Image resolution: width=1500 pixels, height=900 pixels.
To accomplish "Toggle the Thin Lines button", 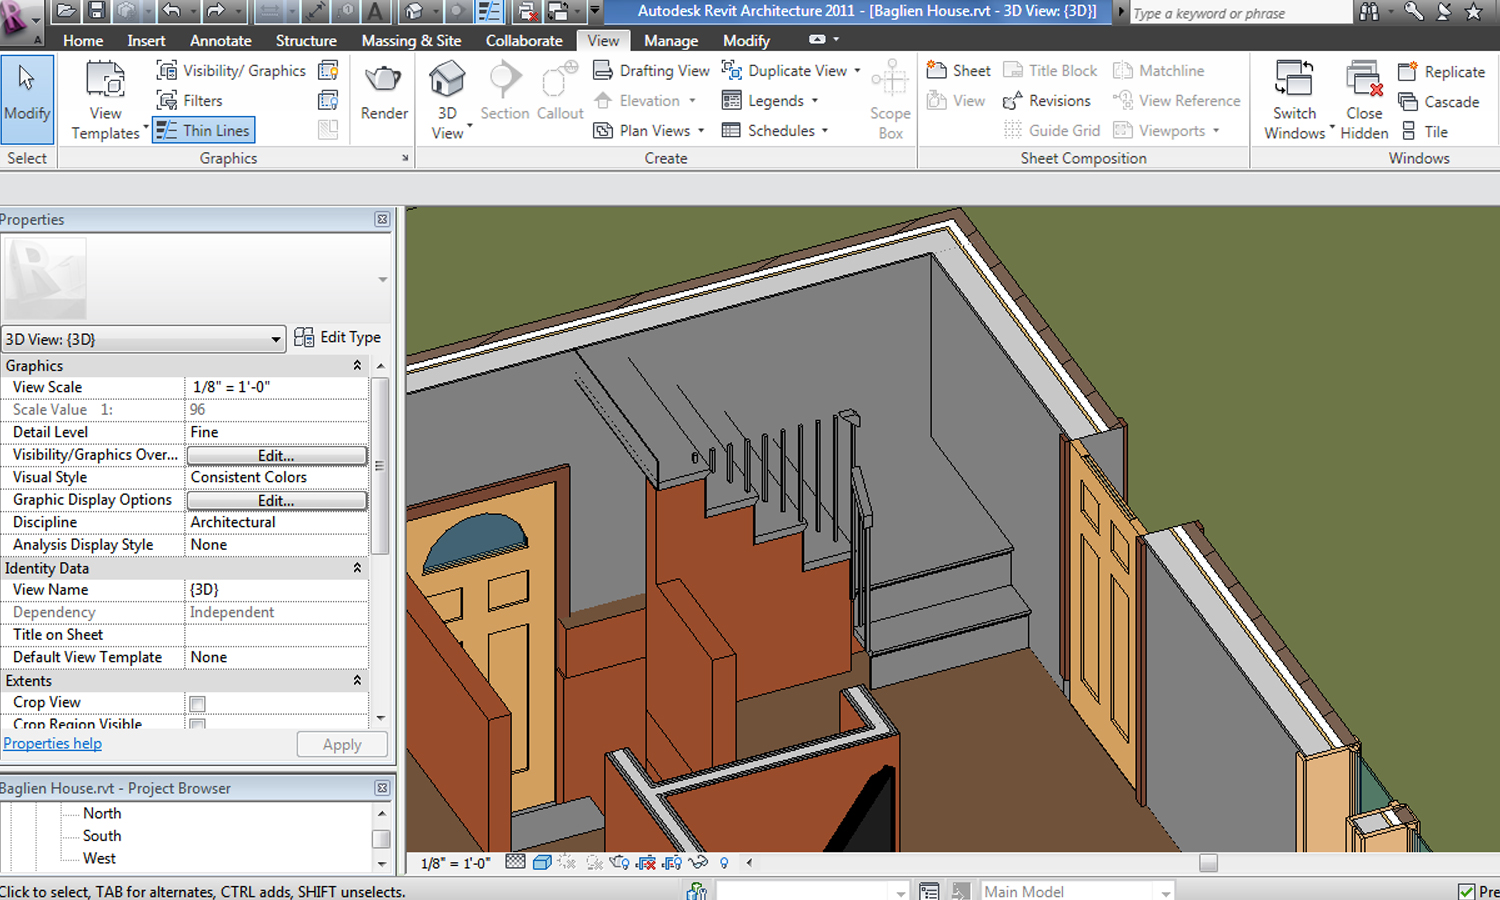I will click(203, 131).
